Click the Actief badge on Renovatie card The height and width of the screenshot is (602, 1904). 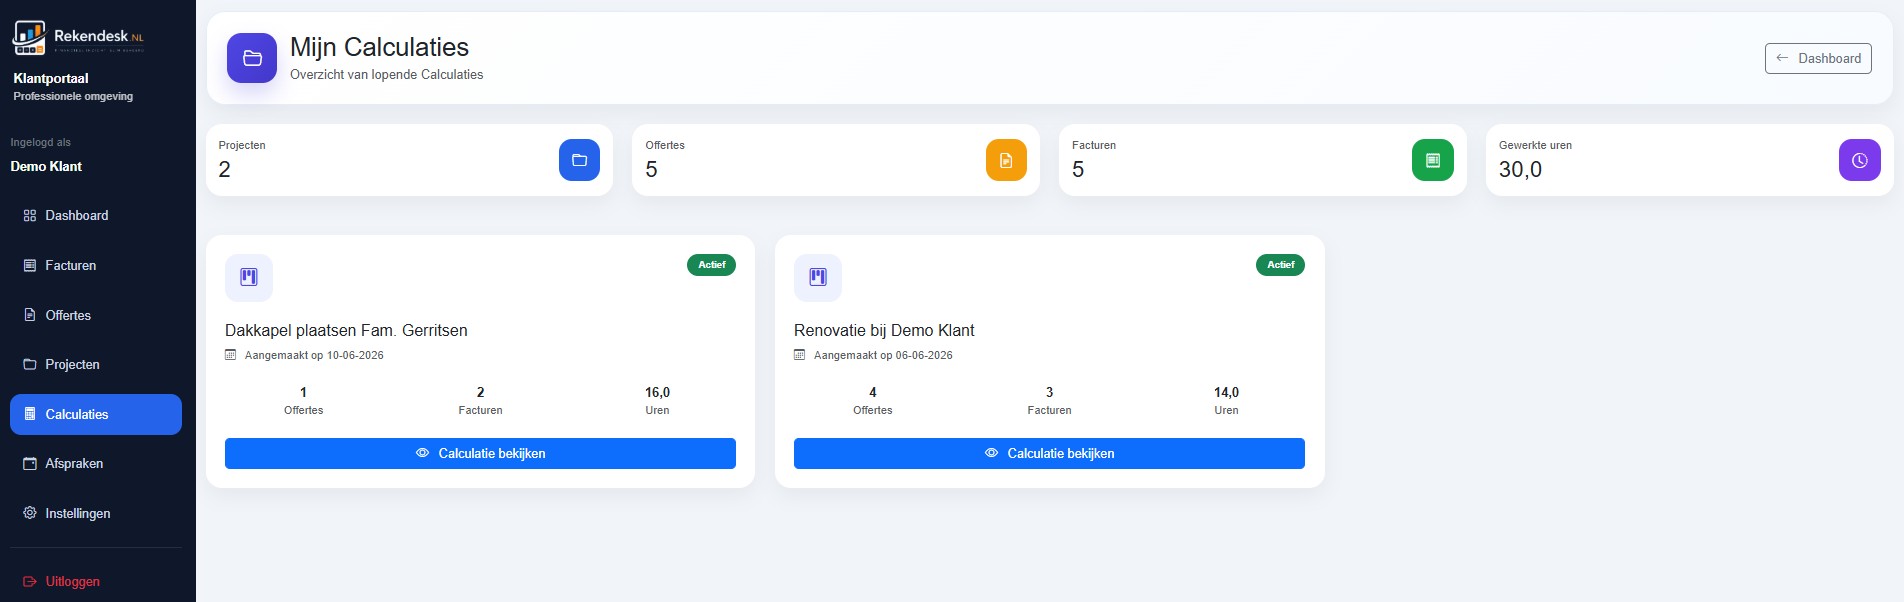coord(1280,265)
